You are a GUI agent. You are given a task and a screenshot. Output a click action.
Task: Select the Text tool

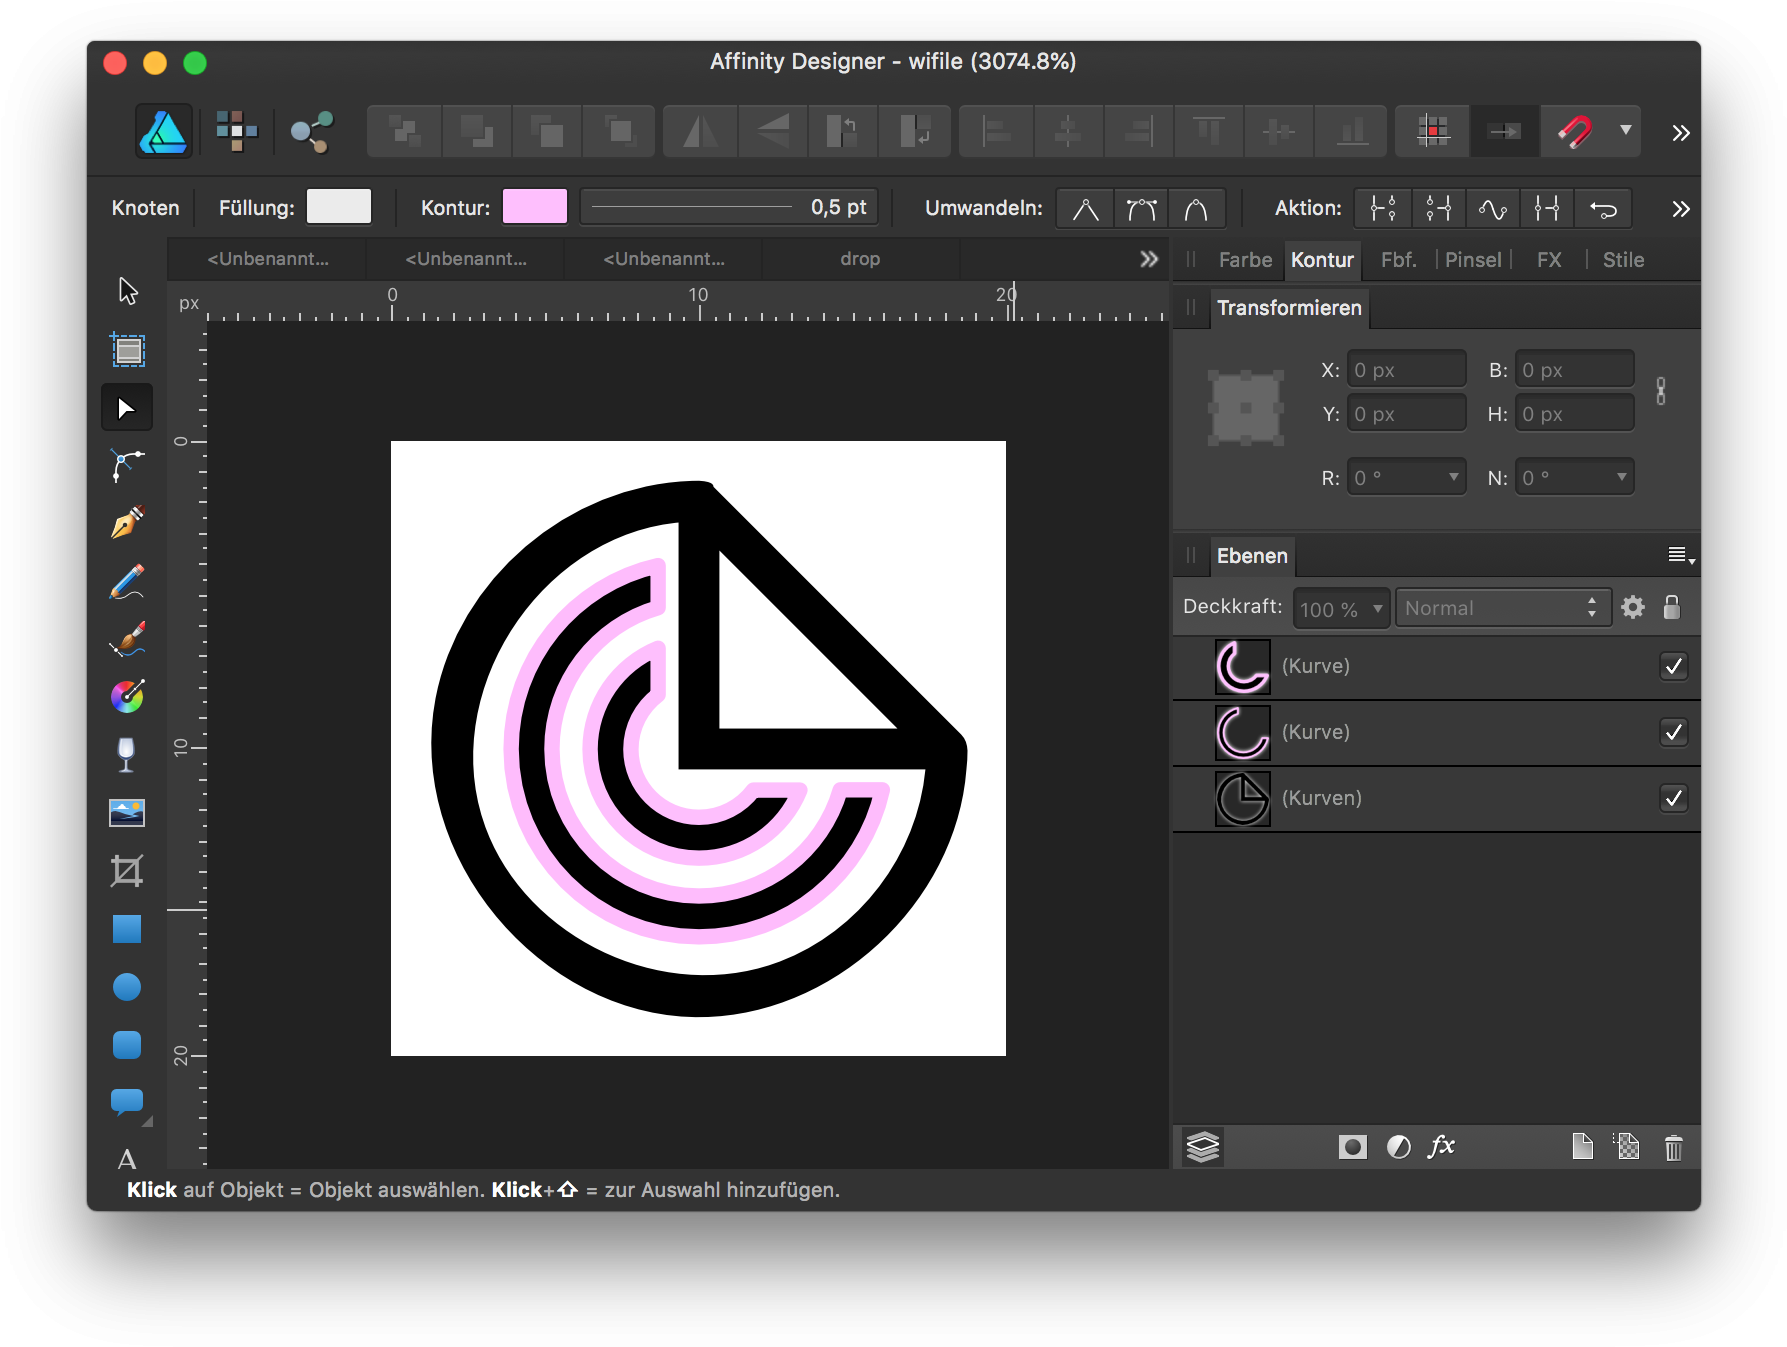(x=127, y=1159)
